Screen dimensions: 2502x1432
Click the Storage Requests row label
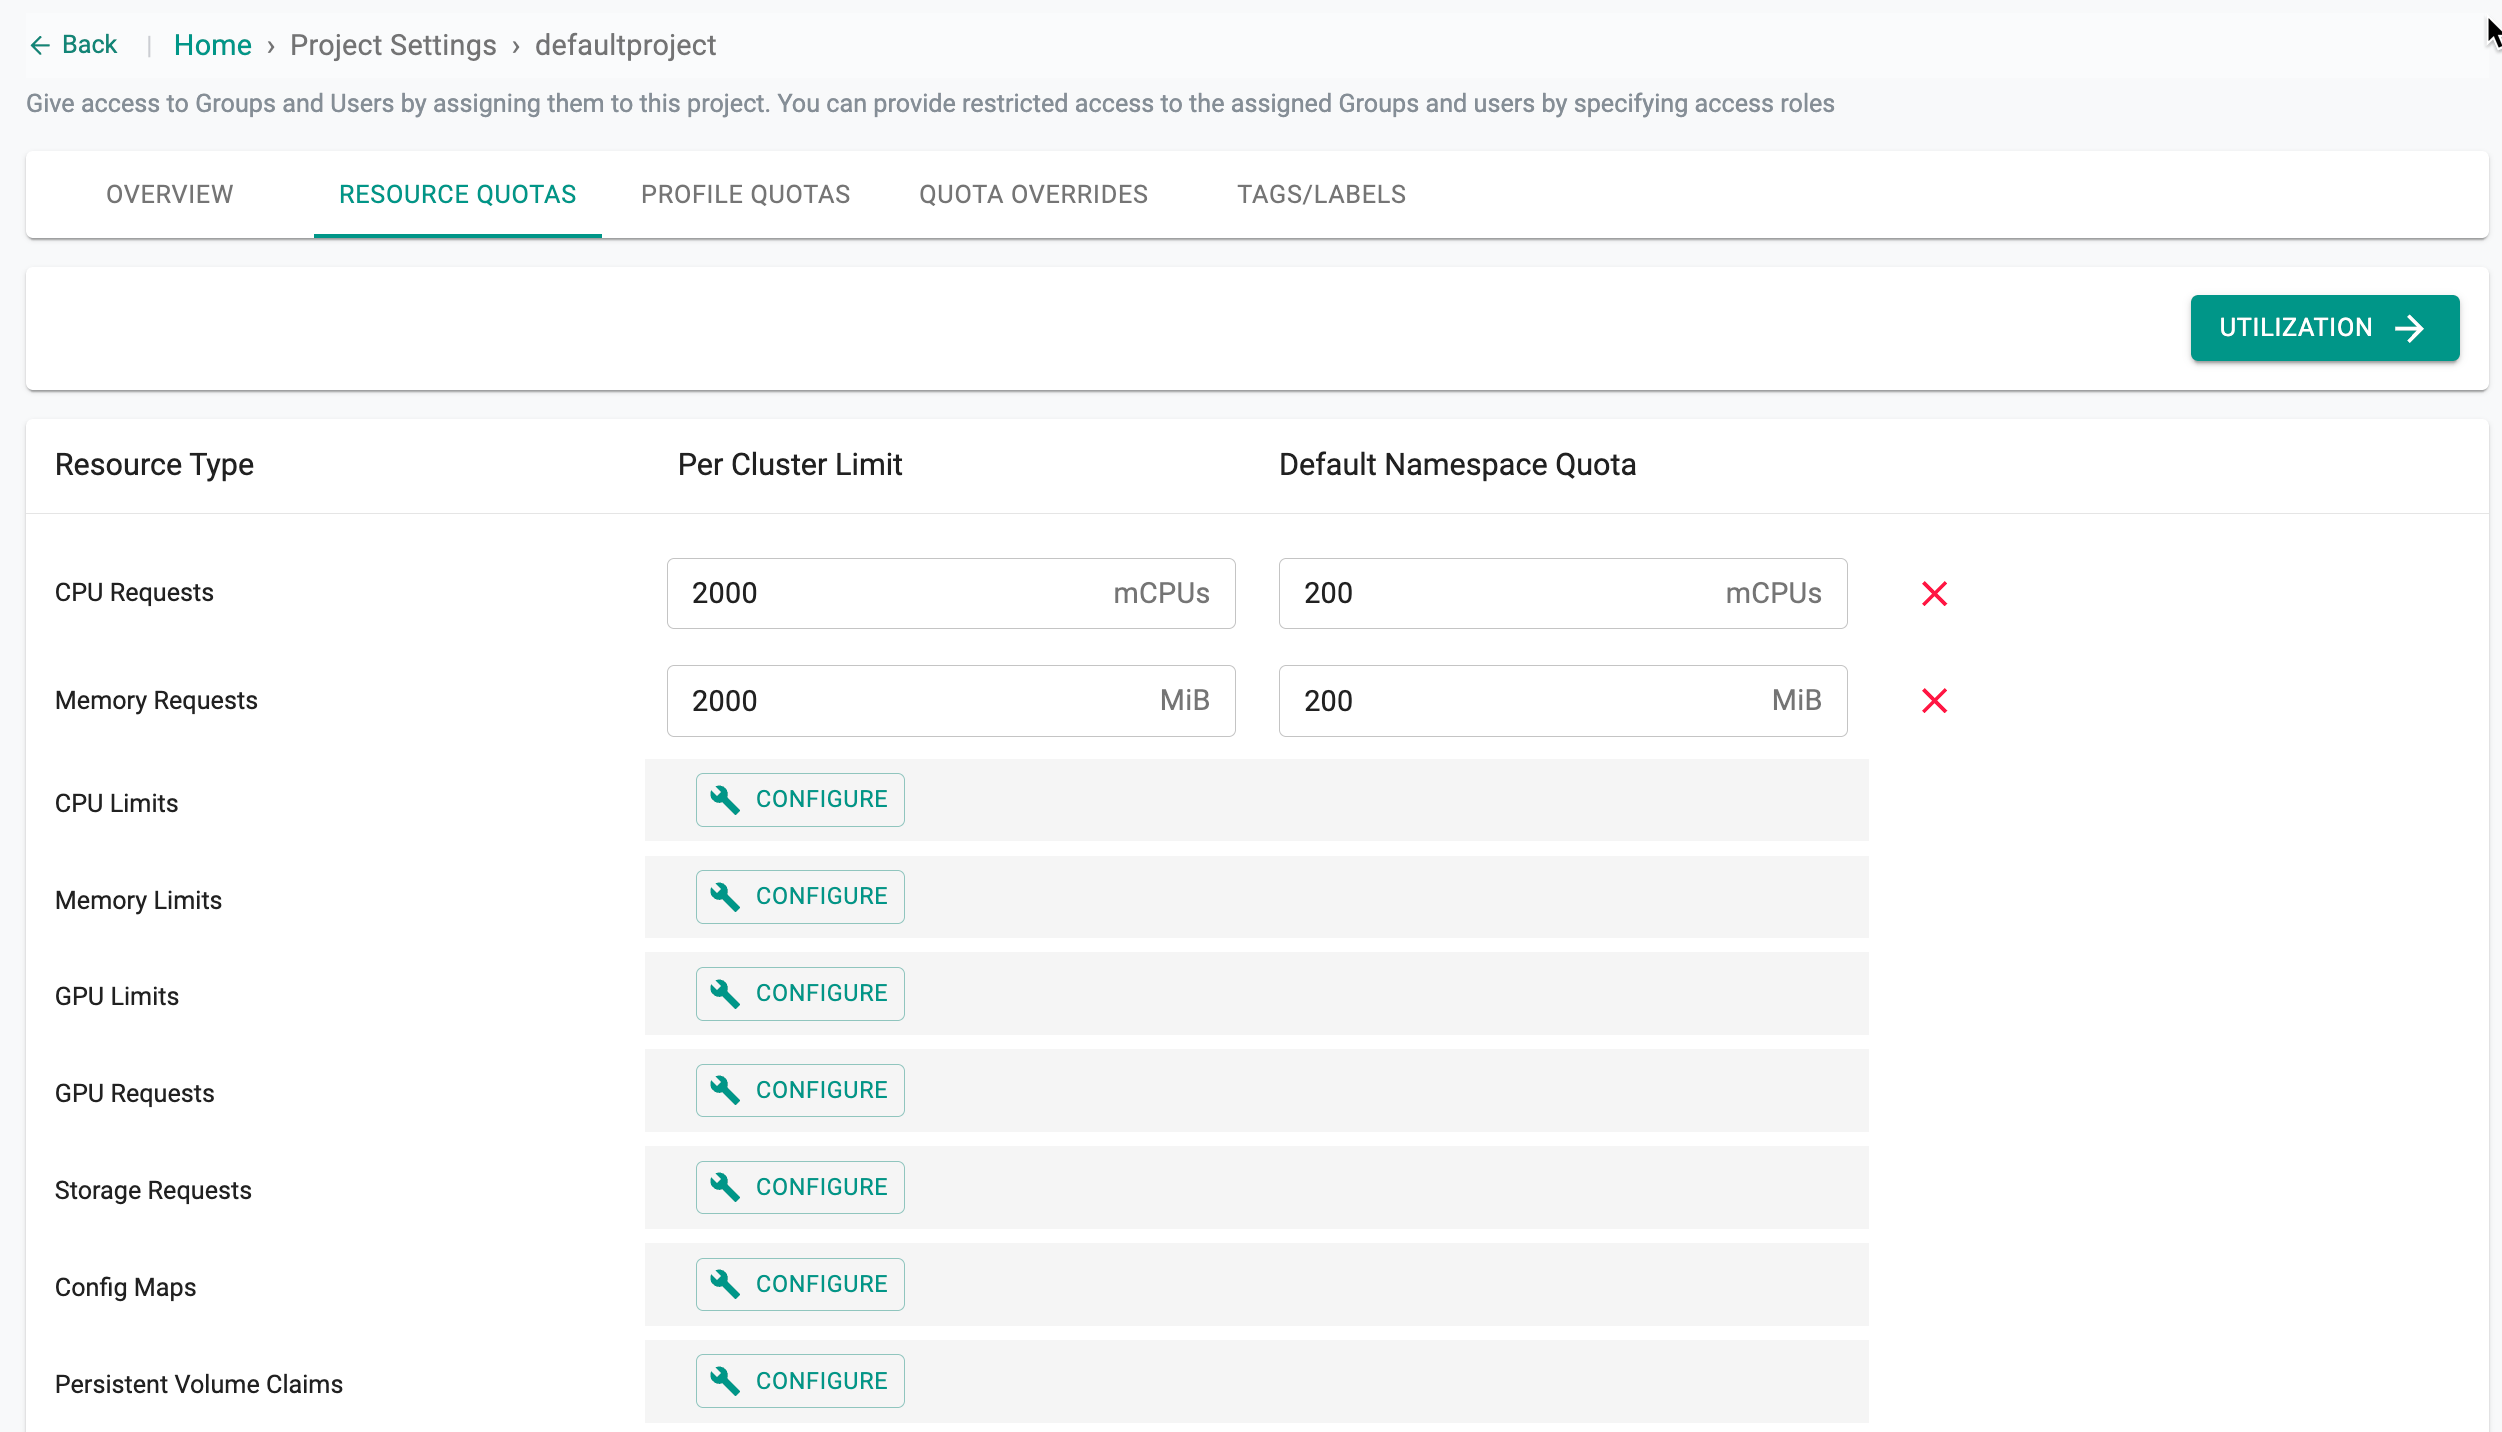[153, 1191]
